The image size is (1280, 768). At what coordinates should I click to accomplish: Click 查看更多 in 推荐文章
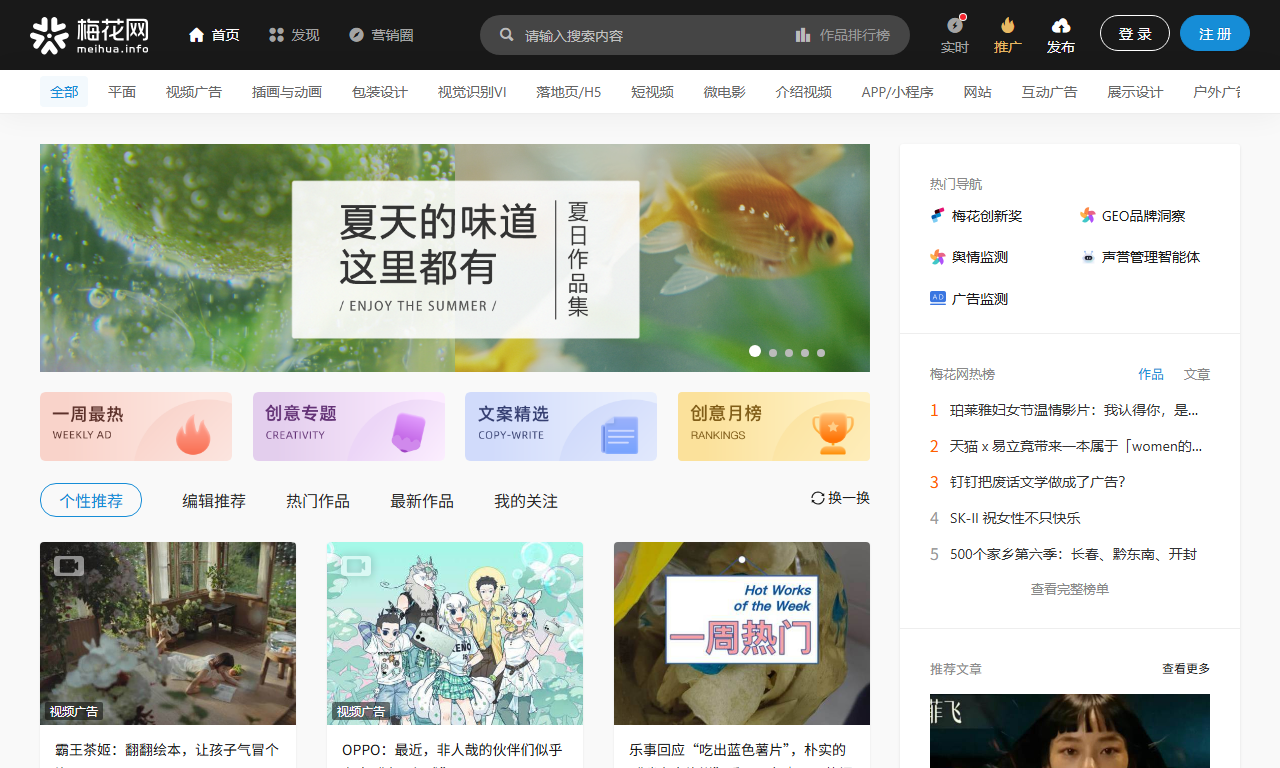(x=1186, y=669)
